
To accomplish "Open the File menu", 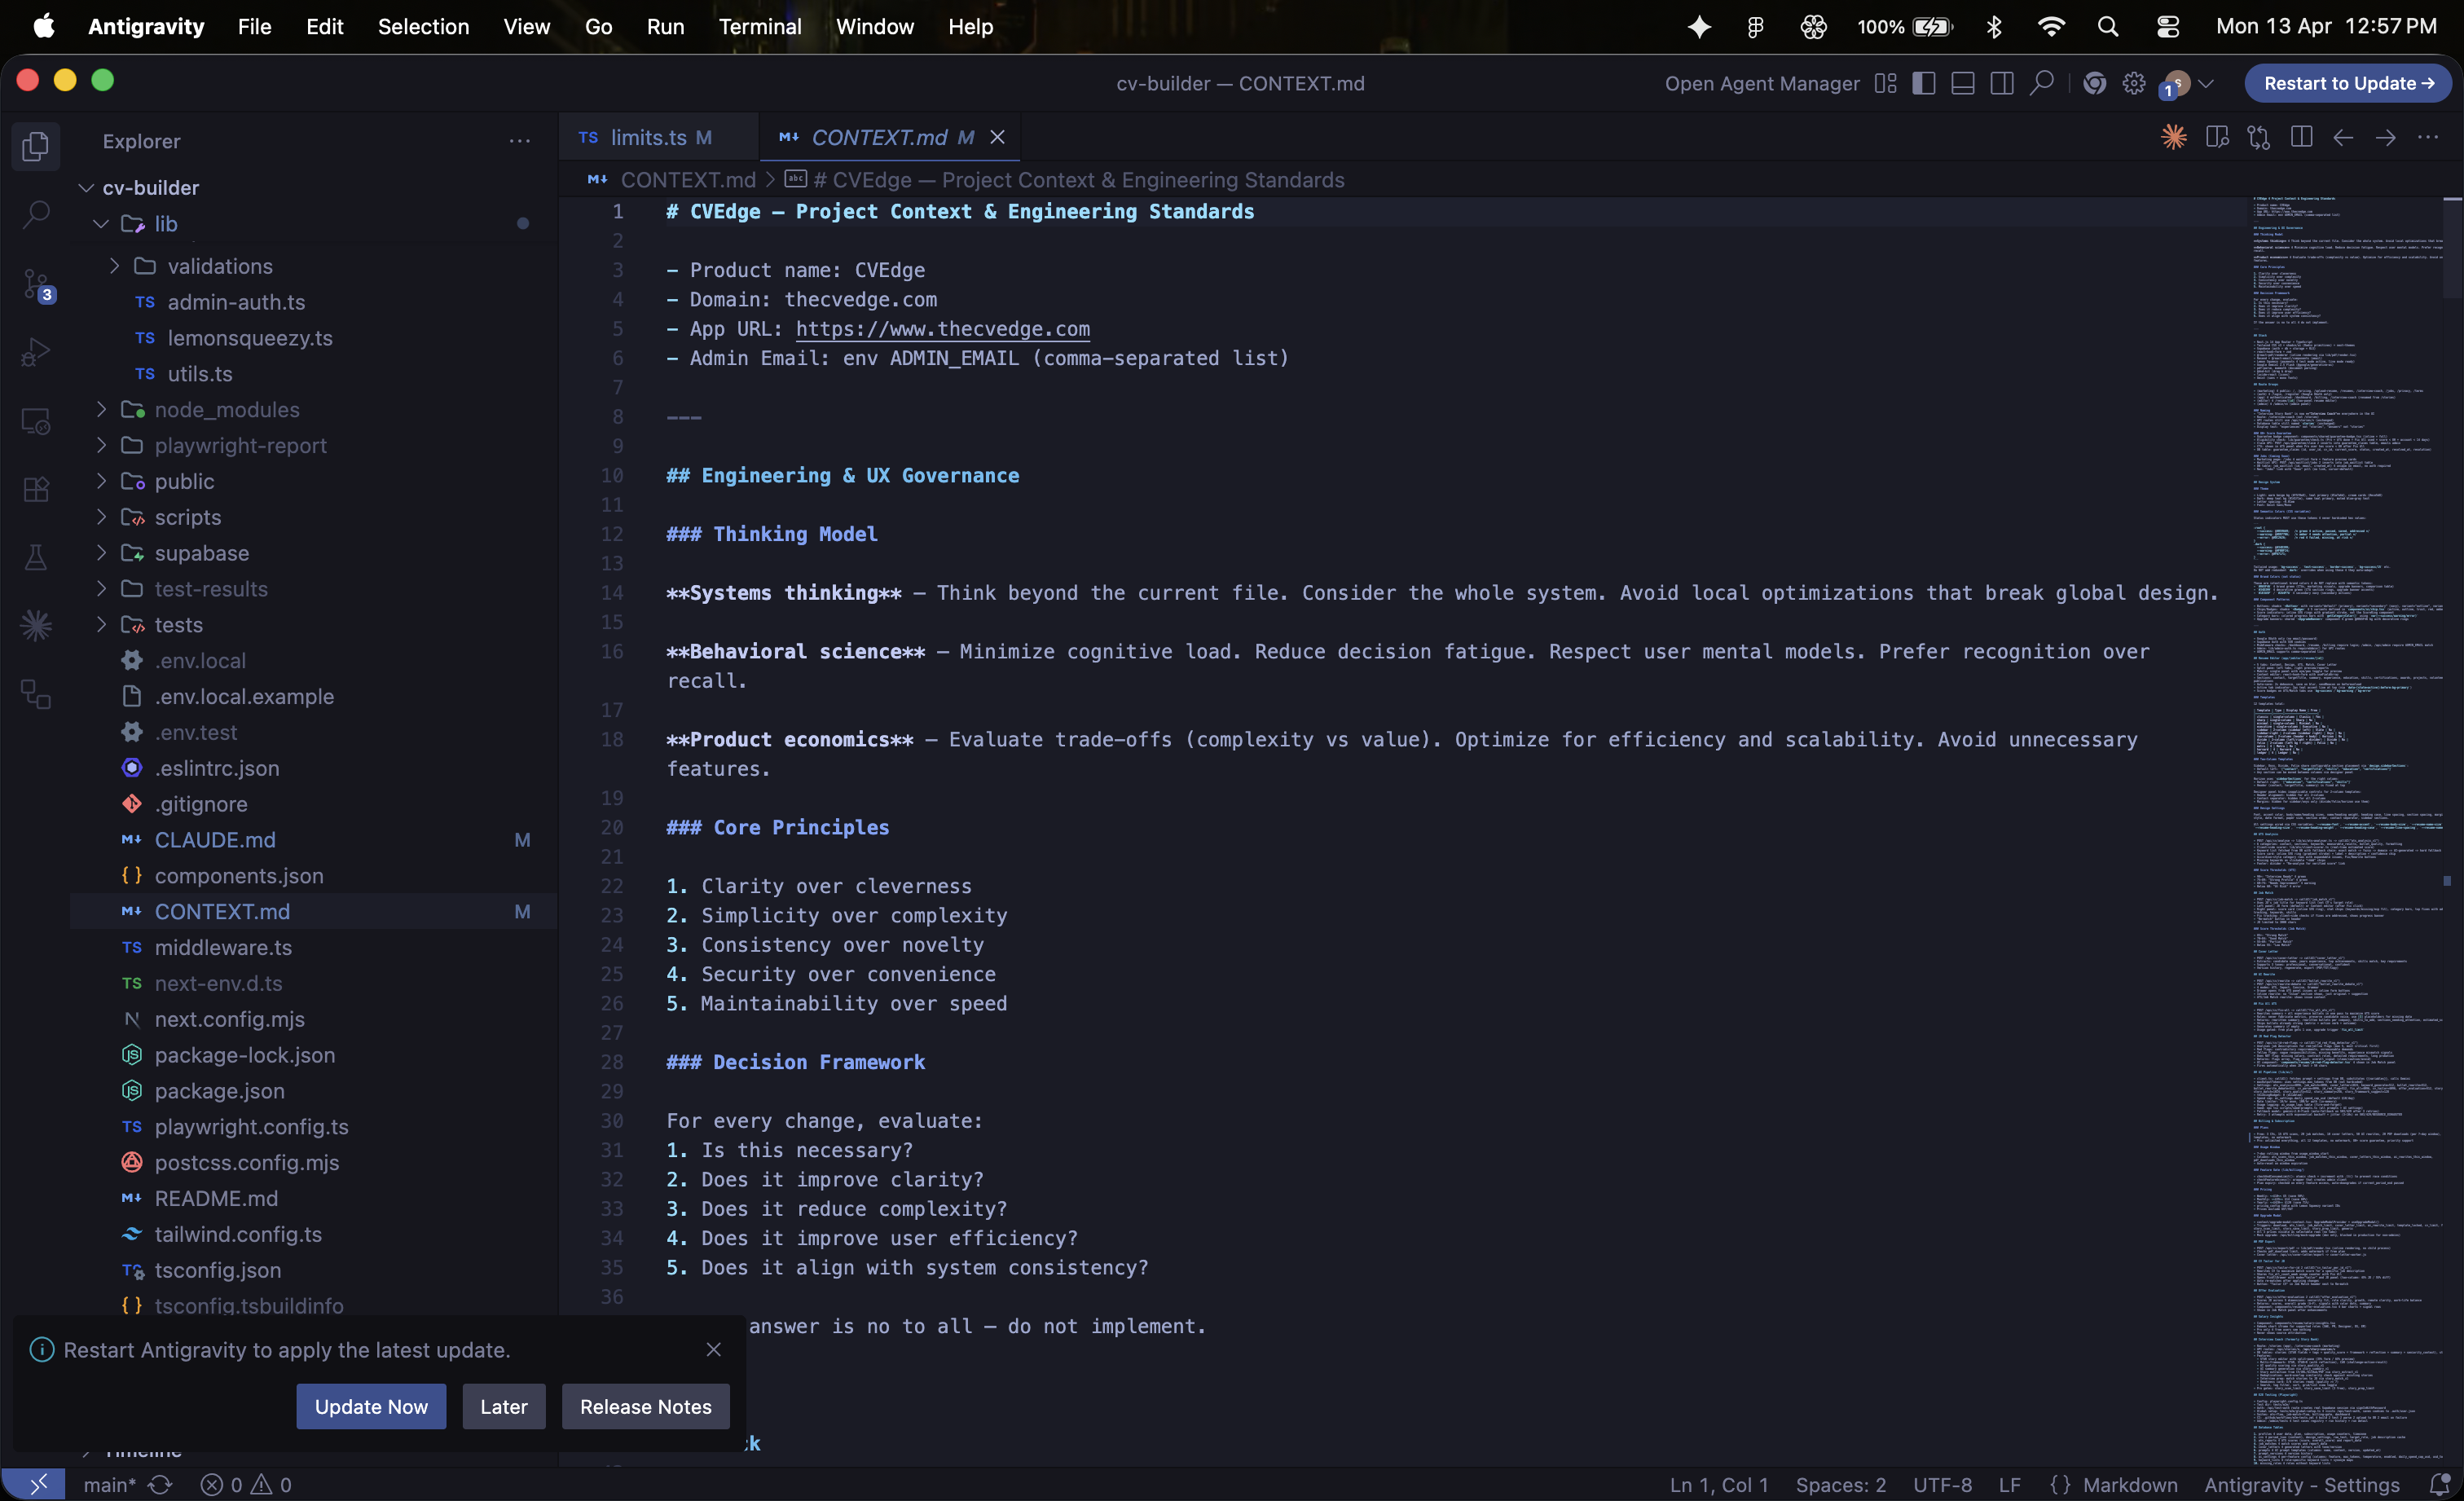I will click(x=254, y=27).
